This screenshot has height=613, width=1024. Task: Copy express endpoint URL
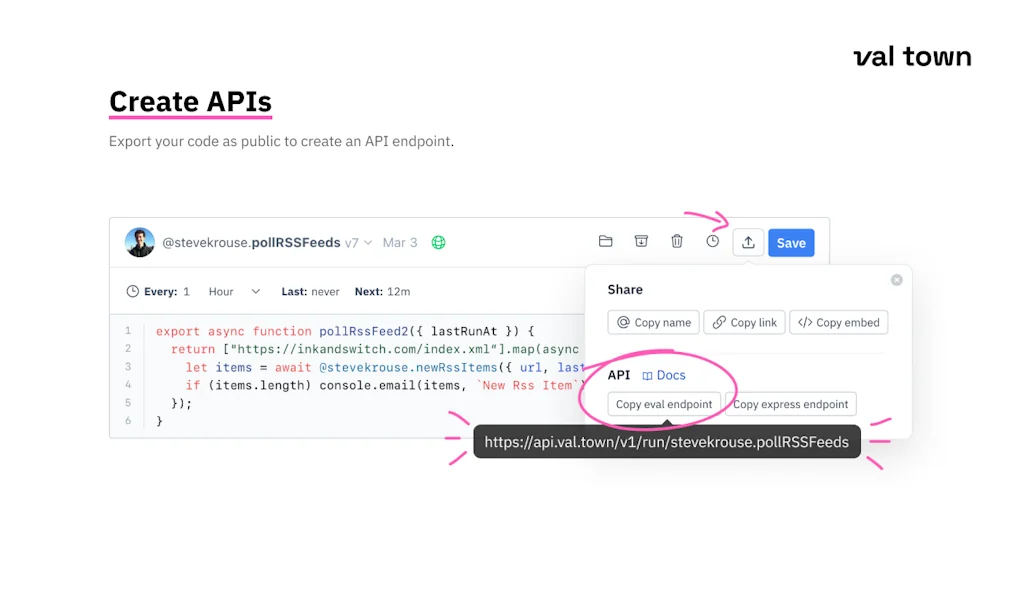point(791,404)
